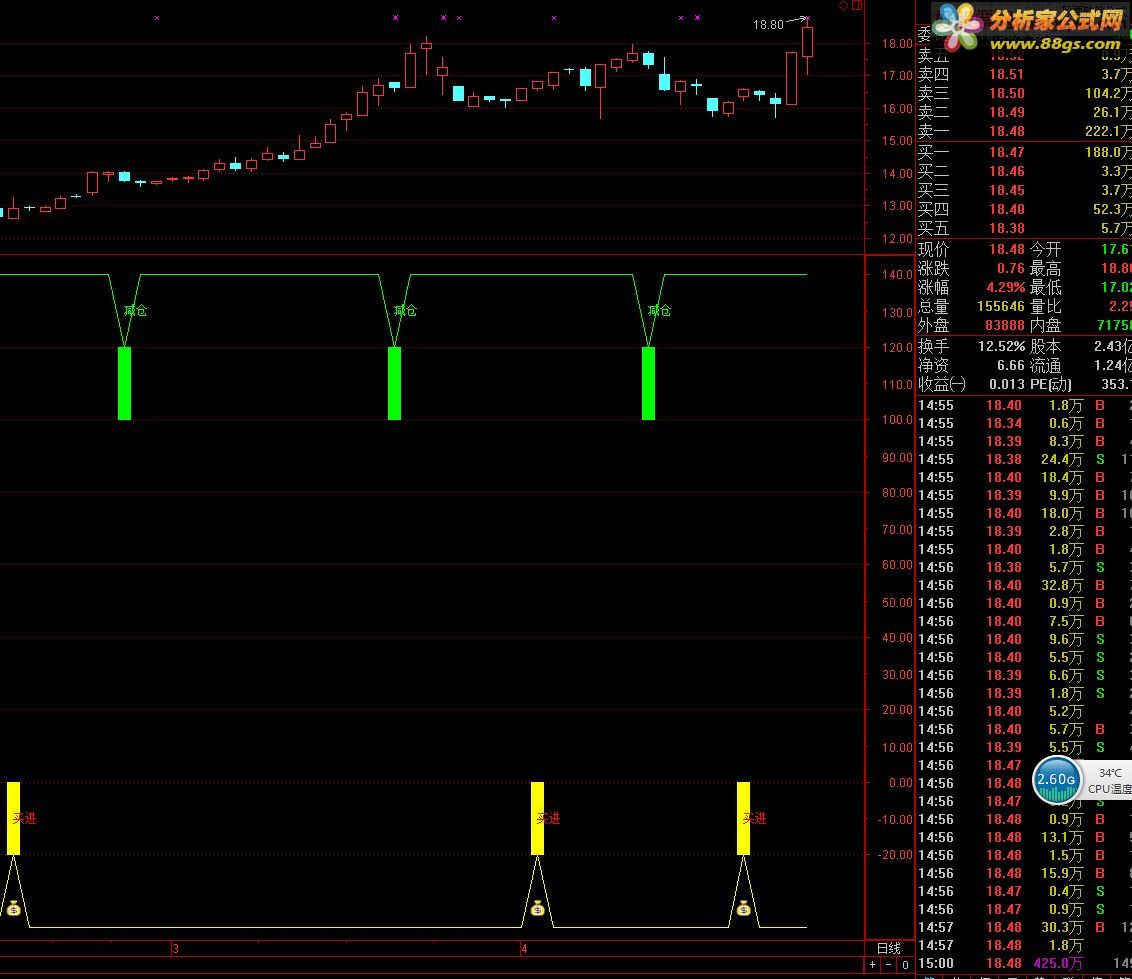Click the money bag icon at the latest 买进 signal
Screen dimensions: 1132x979
(x=744, y=908)
